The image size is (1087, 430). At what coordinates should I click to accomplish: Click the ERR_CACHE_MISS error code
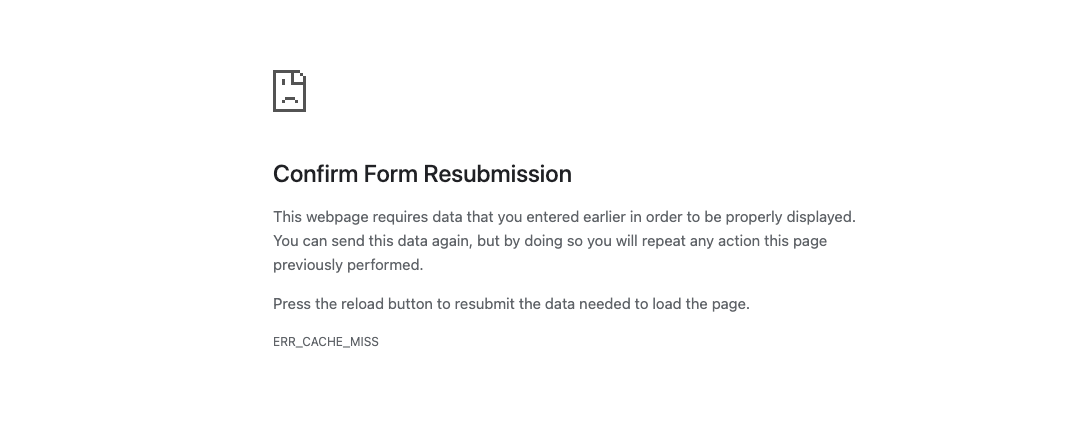click(326, 342)
